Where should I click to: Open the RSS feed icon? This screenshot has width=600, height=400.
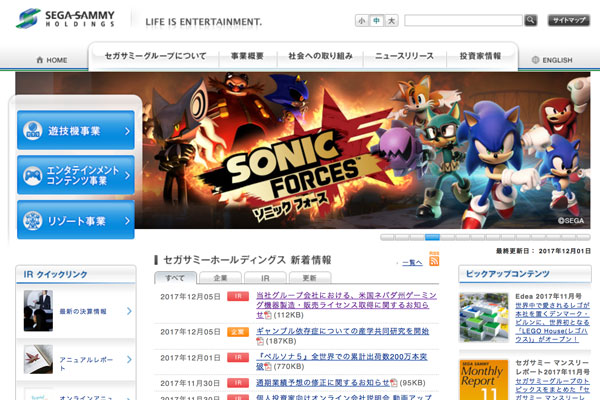coord(434,261)
